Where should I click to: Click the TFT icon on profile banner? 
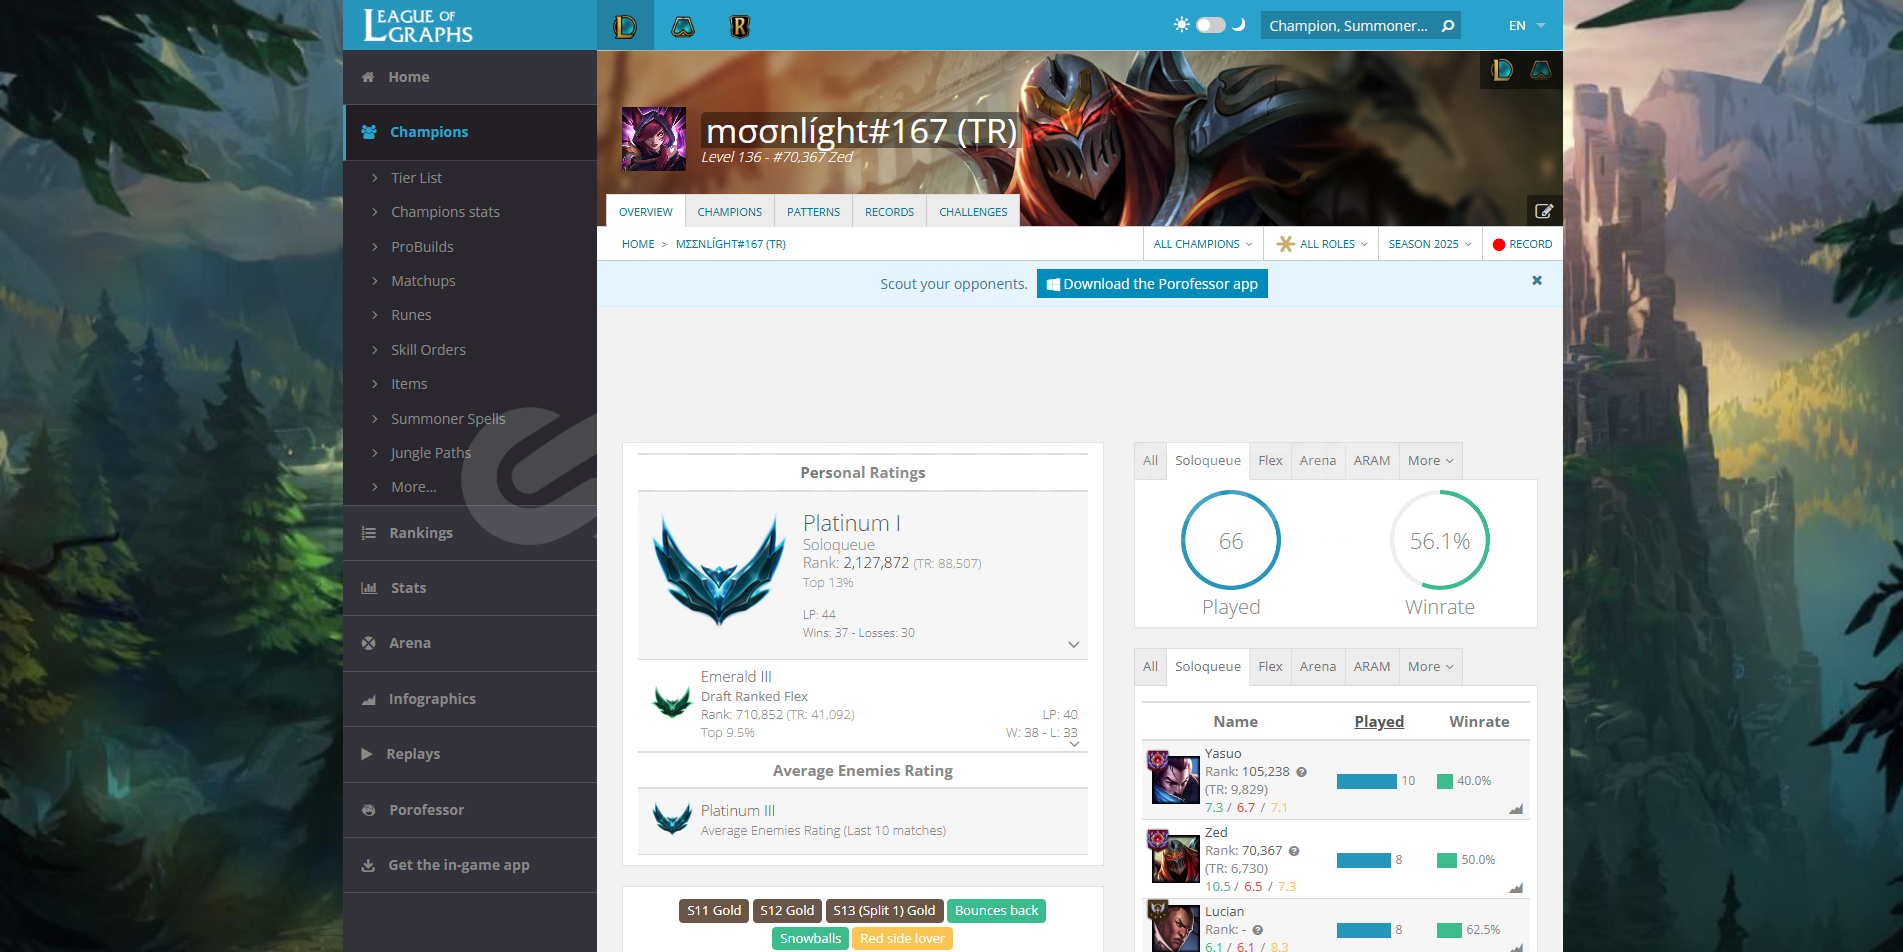click(1541, 70)
